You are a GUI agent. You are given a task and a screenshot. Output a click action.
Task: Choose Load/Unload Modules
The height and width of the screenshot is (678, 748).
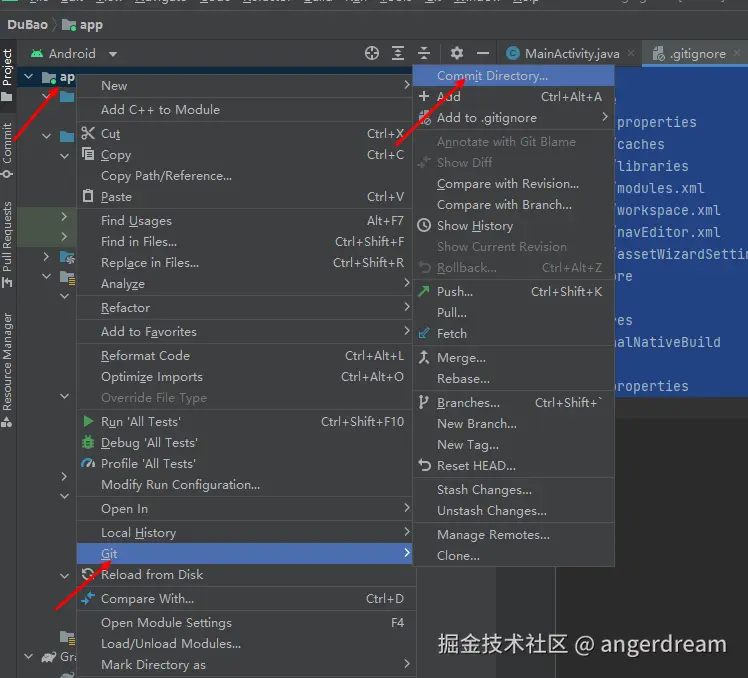coord(244,644)
